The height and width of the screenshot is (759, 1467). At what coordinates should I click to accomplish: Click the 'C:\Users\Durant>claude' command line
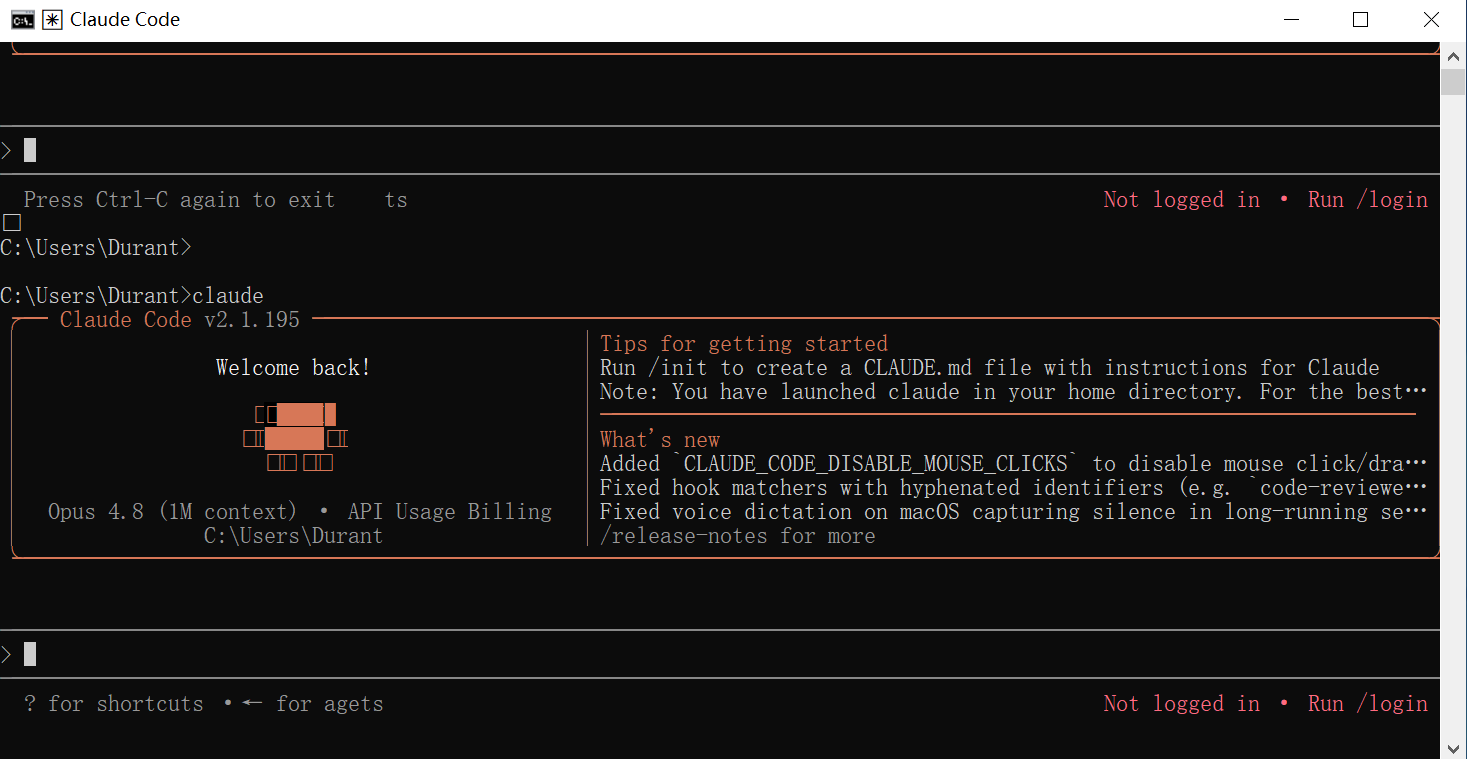pyautogui.click(x=132, y=296)
